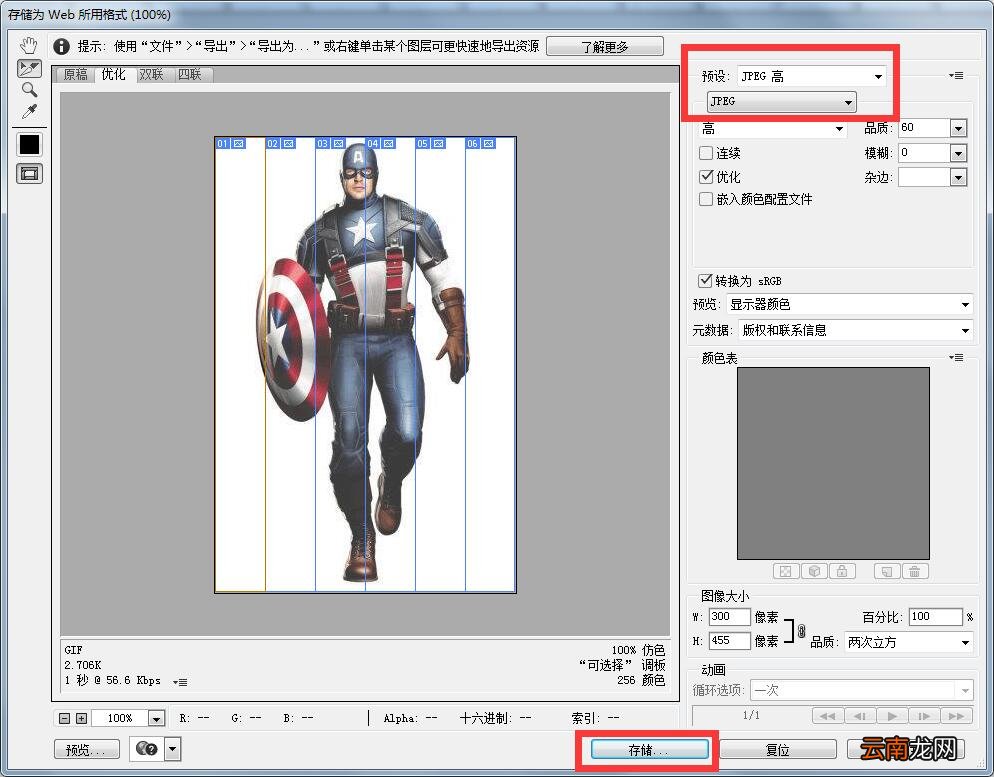Viewport: 994px width, 777px height.
Task: Click the browser preview icon
Action: (147, 749)
